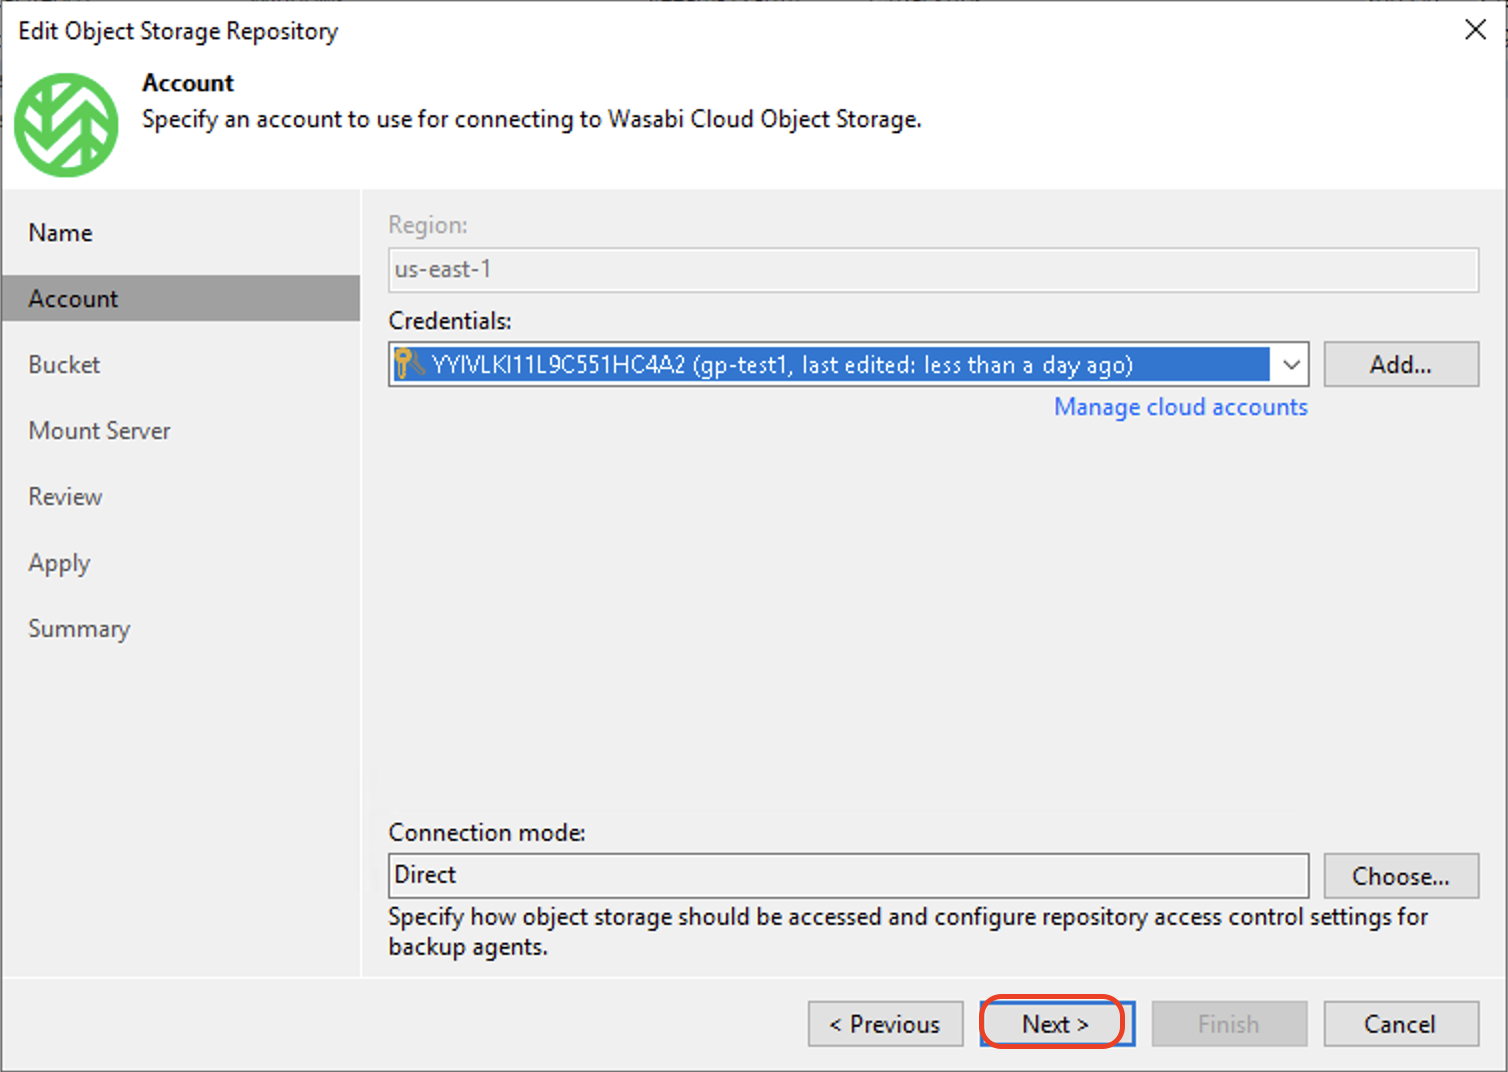1508x1072 pixels.
Task: Click the Specify how object storage help text
Action: click(x=908, y=931)
